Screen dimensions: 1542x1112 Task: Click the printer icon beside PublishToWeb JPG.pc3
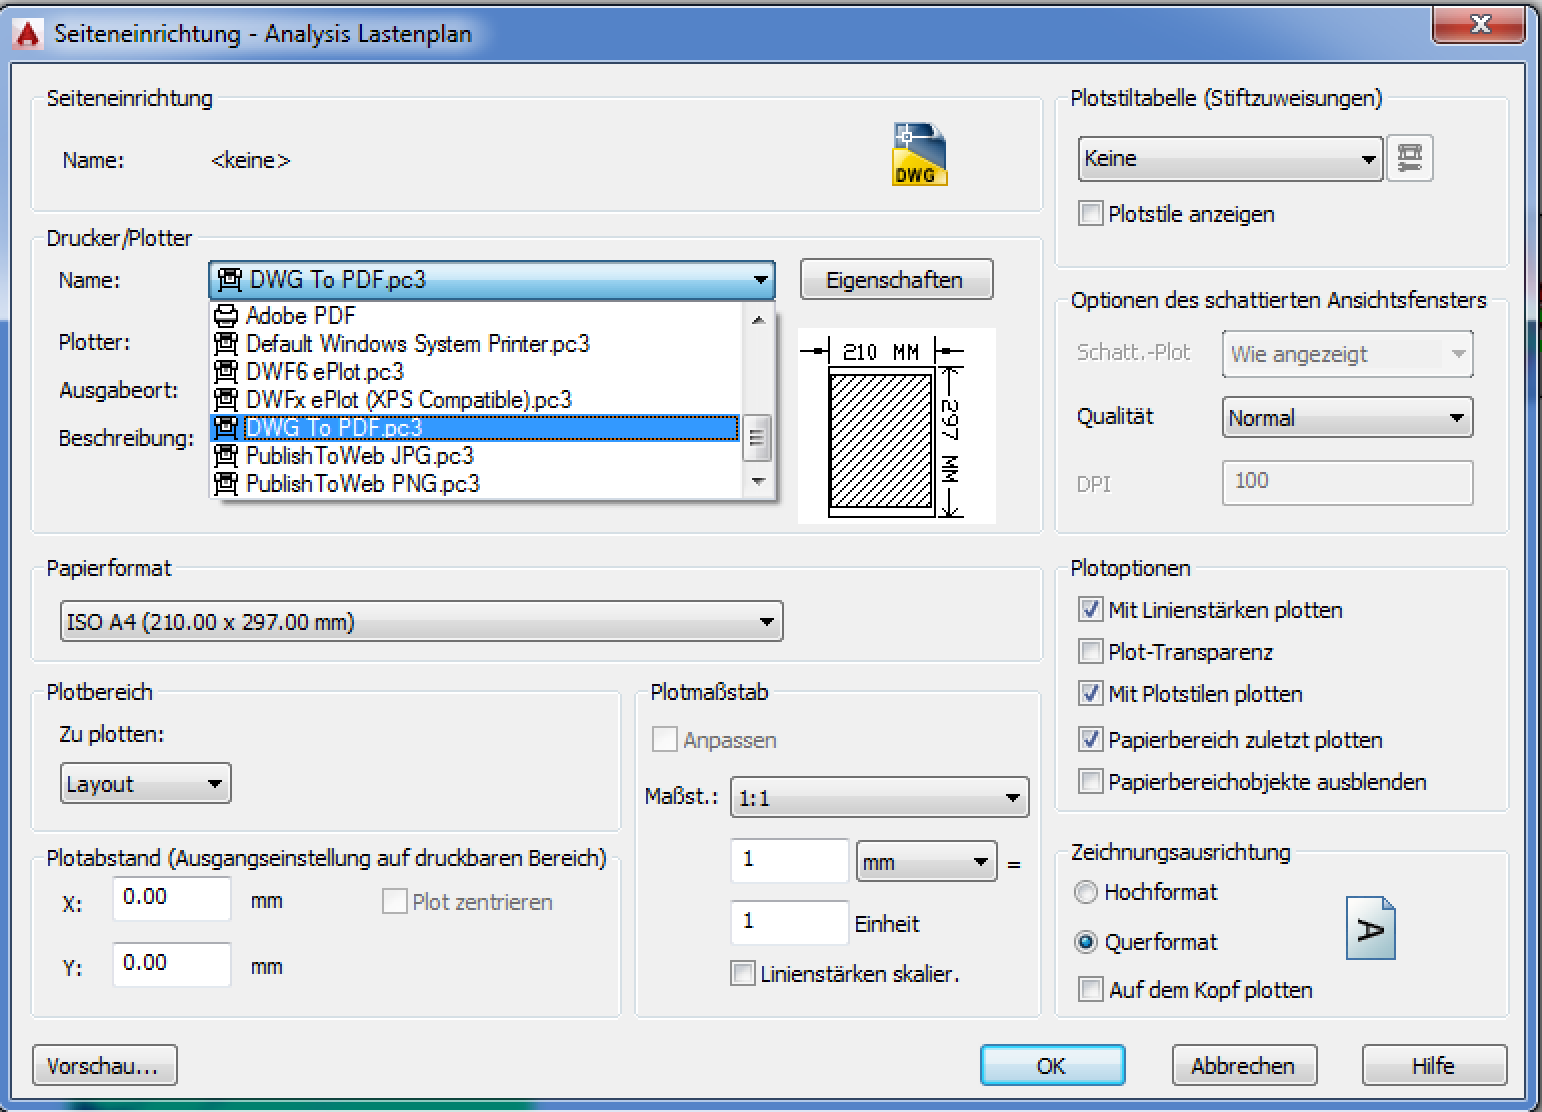[x=226, y=456]
